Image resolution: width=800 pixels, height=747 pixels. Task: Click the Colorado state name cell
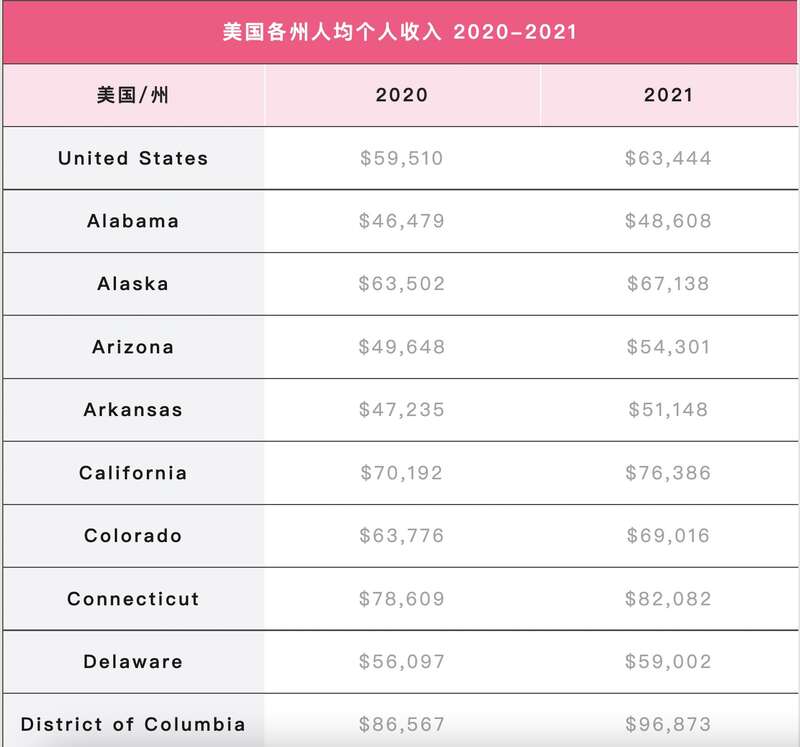point(133,536)
